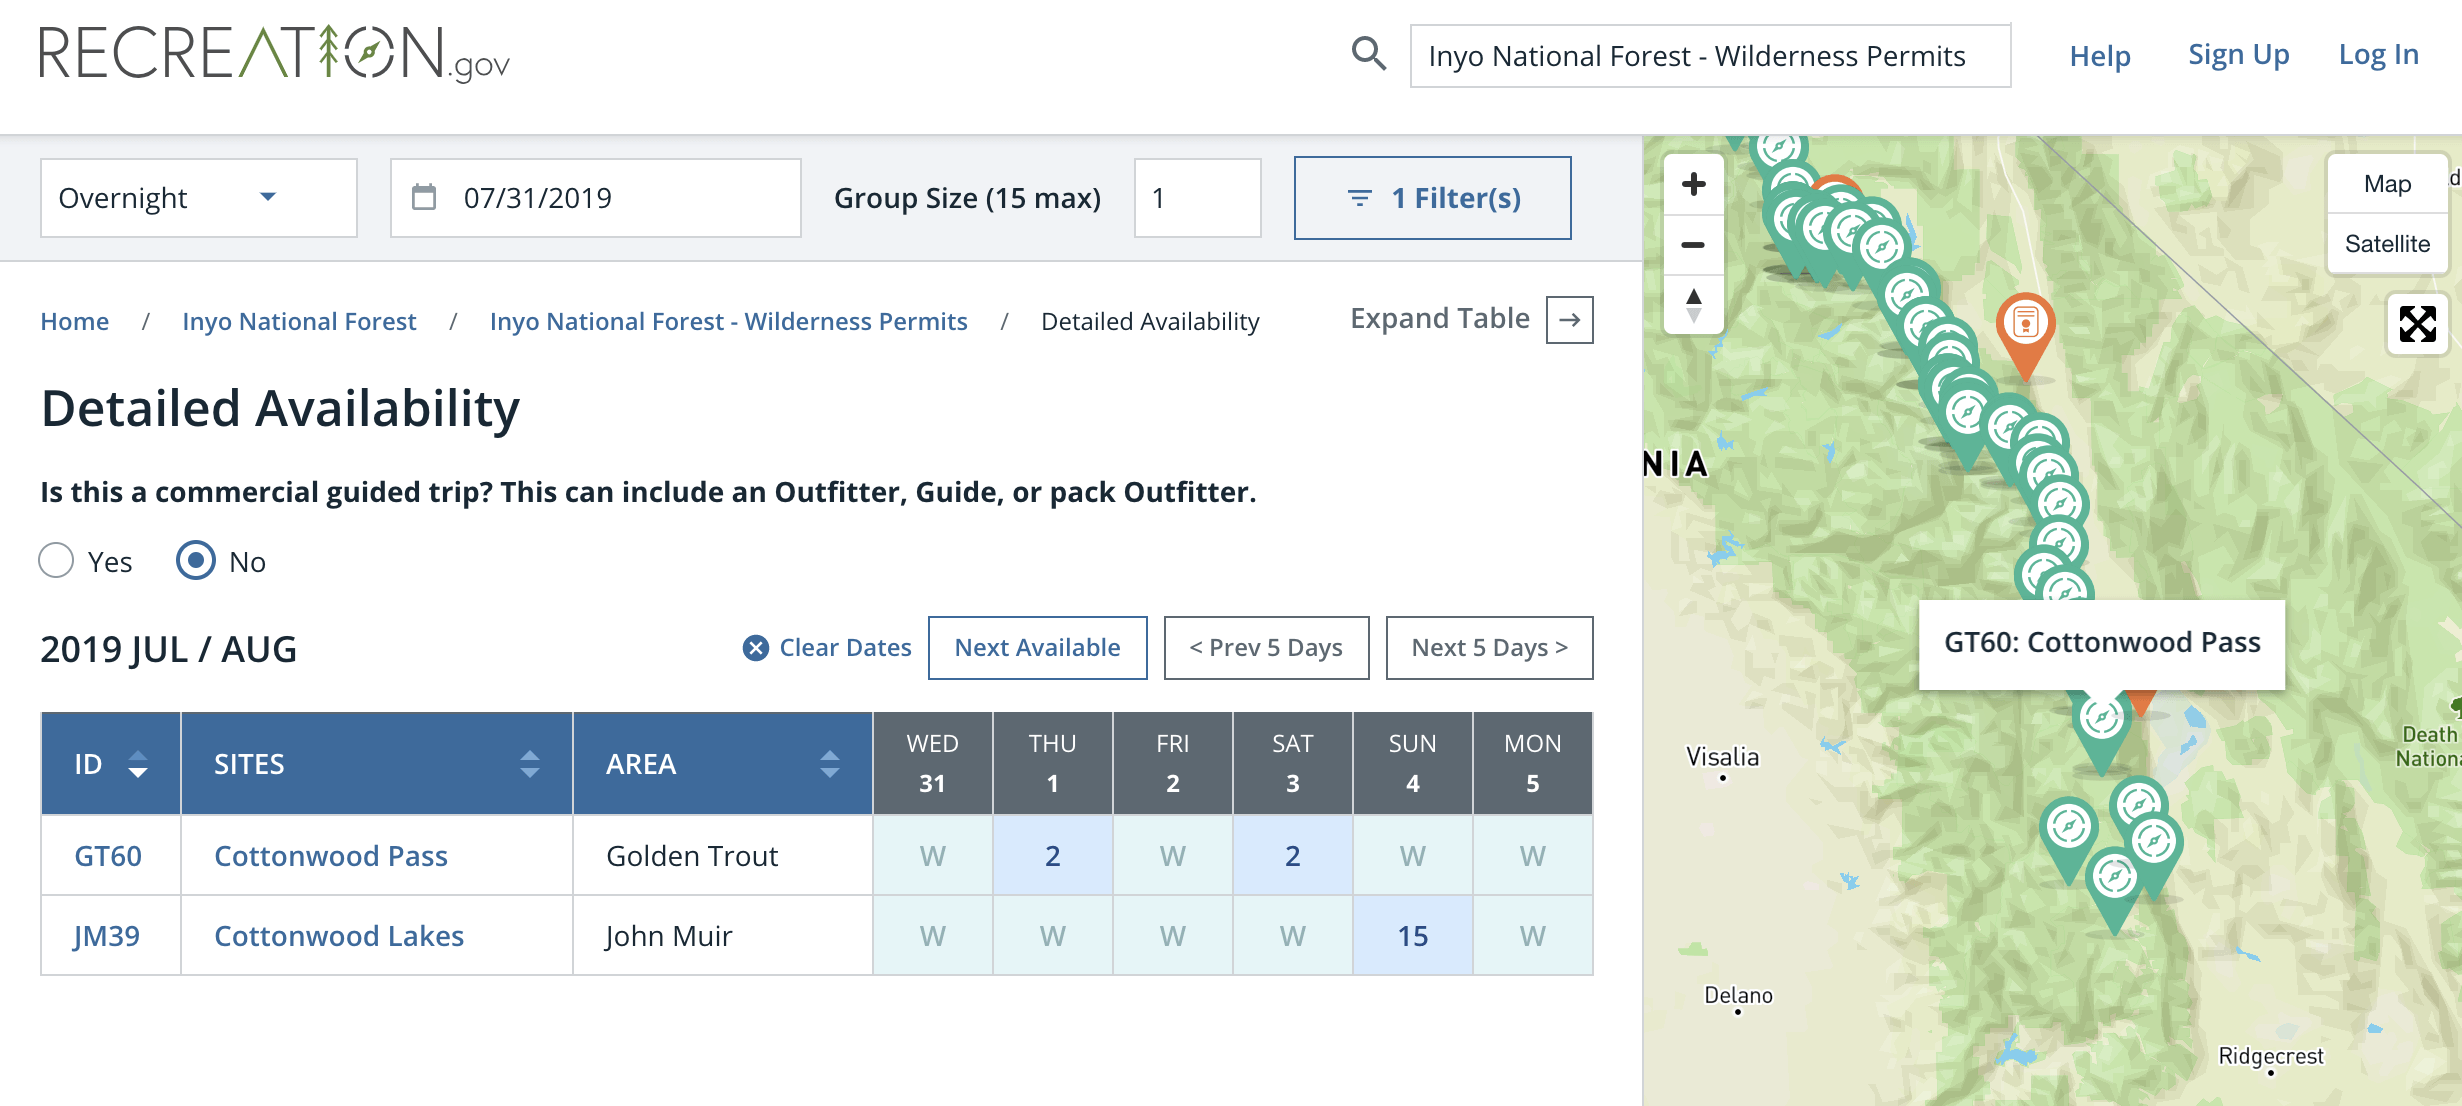Select No for commercial guided trip
Image resolution: width=2462 pixels, height=1106 pixels.
(196, 561)
